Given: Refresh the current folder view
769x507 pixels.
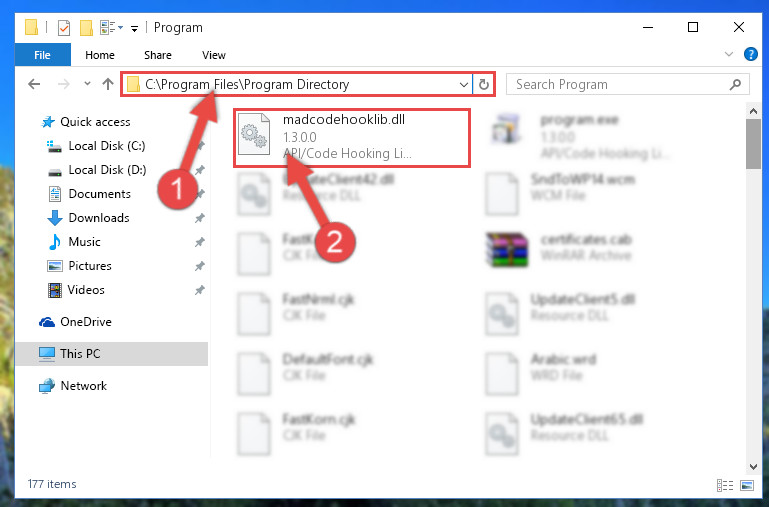Looking at the screenshot, I should pos(484,84).
